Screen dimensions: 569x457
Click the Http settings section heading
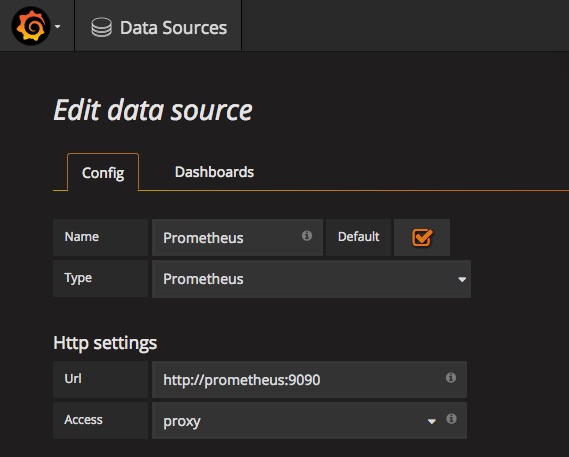tap(105, 343)
